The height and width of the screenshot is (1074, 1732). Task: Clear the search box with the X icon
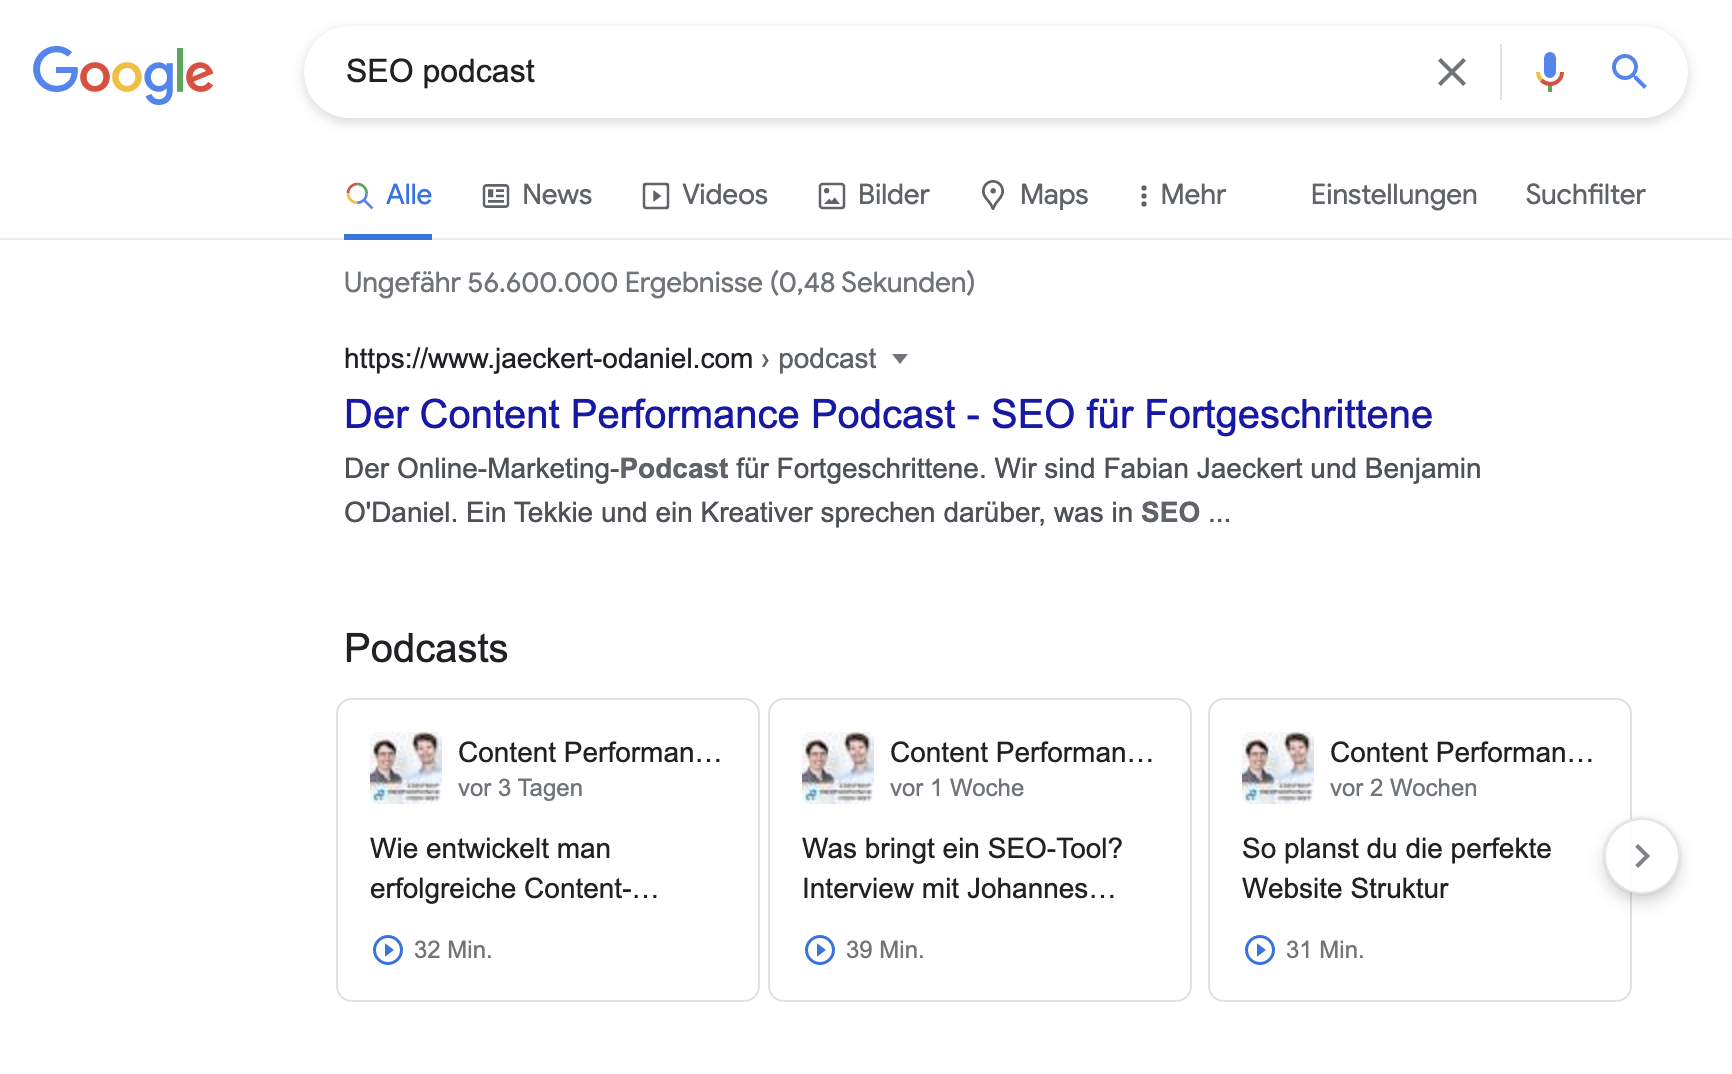click(1451, 72)
